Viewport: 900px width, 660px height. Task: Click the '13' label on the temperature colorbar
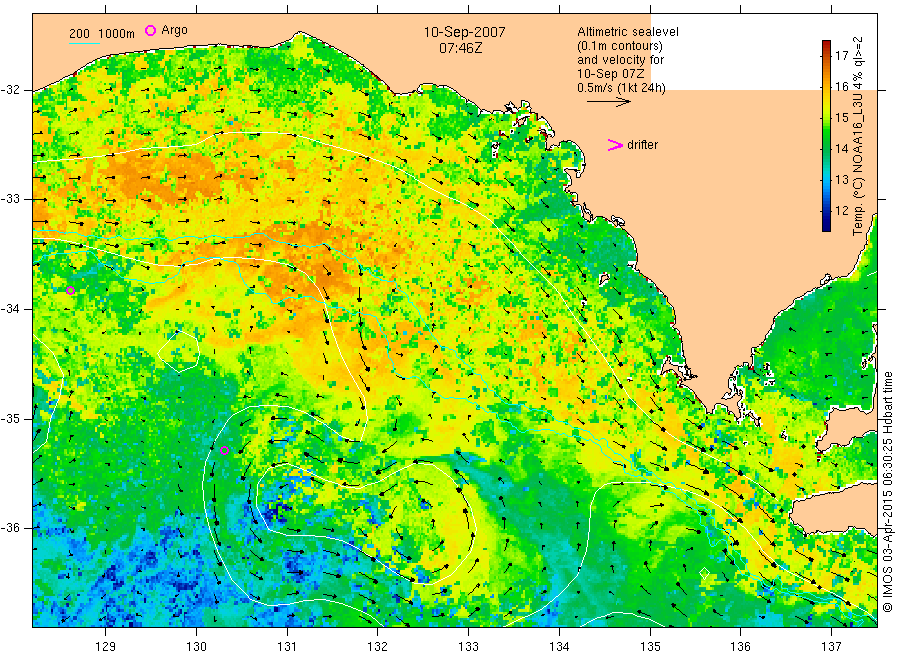pos(841,180)
